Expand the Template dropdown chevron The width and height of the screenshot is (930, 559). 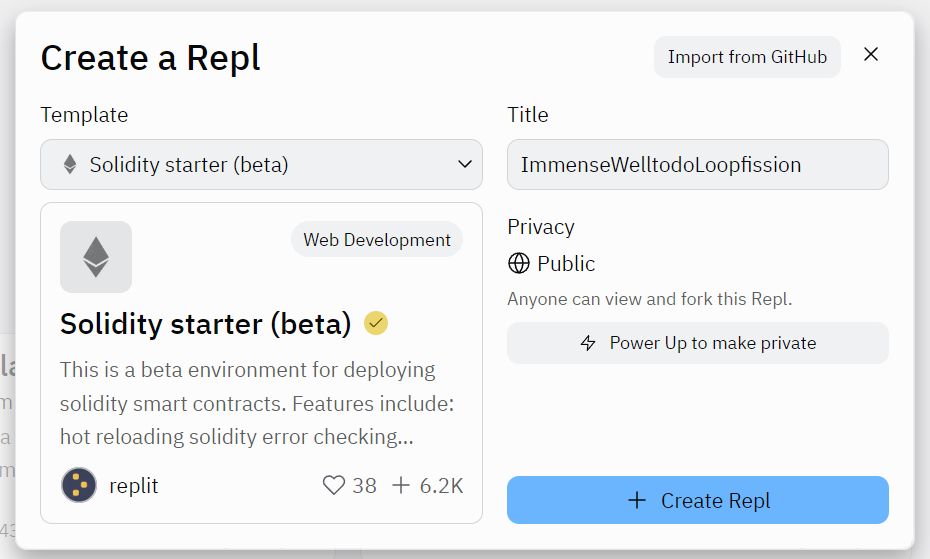[x=464, y=165]
